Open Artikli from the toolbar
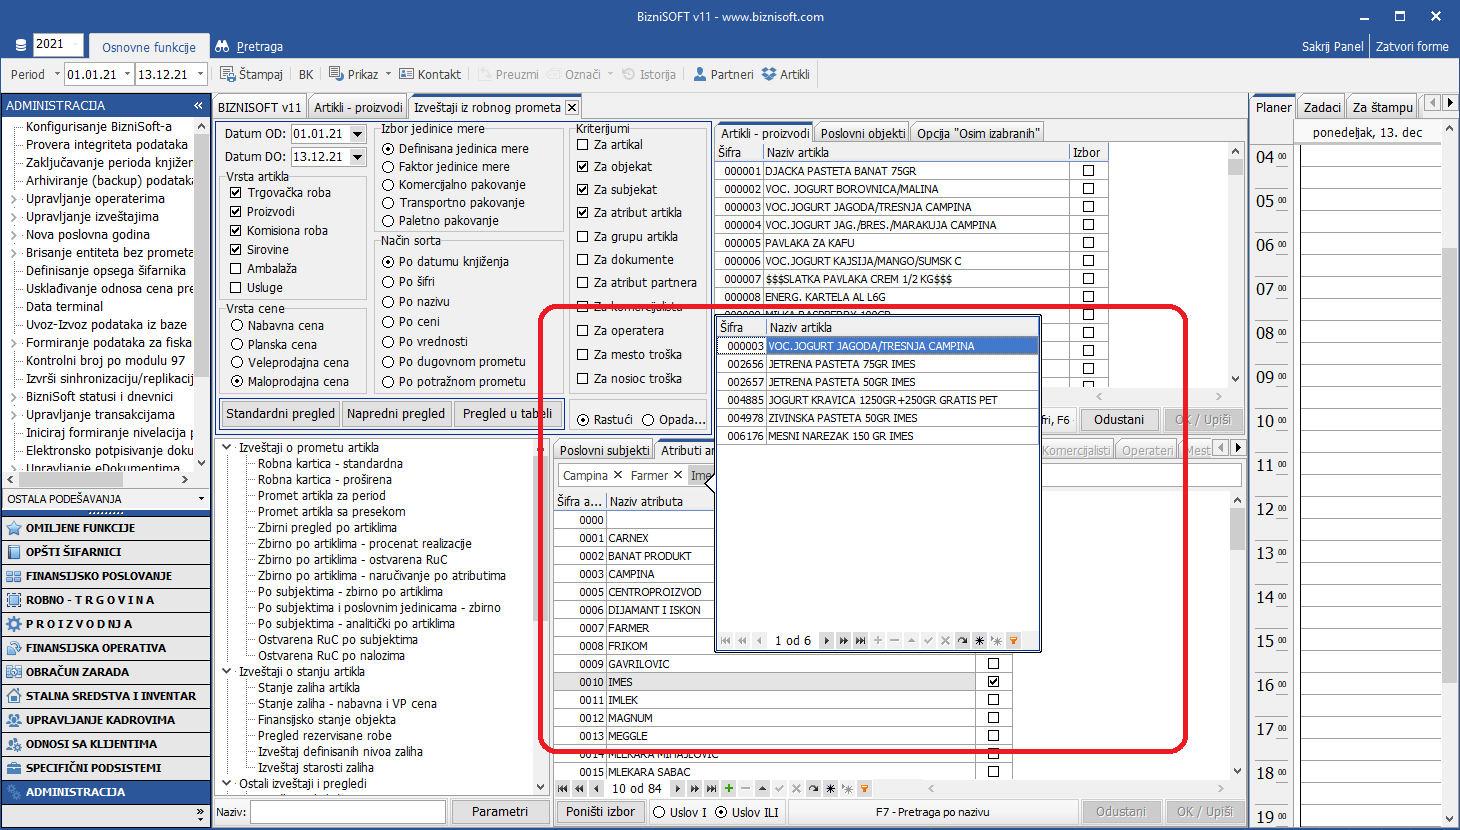The image size is (1460, 830). tap(769, 74)
